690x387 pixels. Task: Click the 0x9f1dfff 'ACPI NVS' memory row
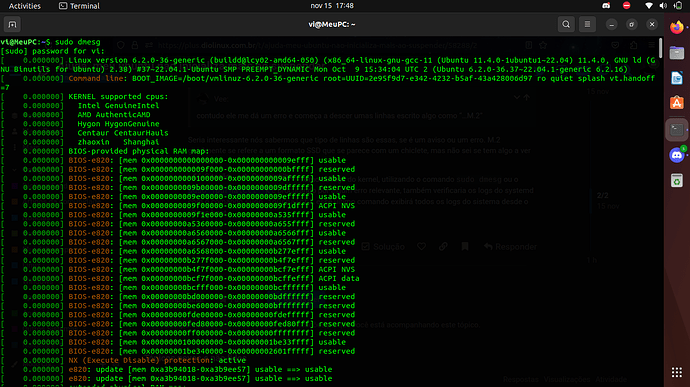click(x=212, y=206)
